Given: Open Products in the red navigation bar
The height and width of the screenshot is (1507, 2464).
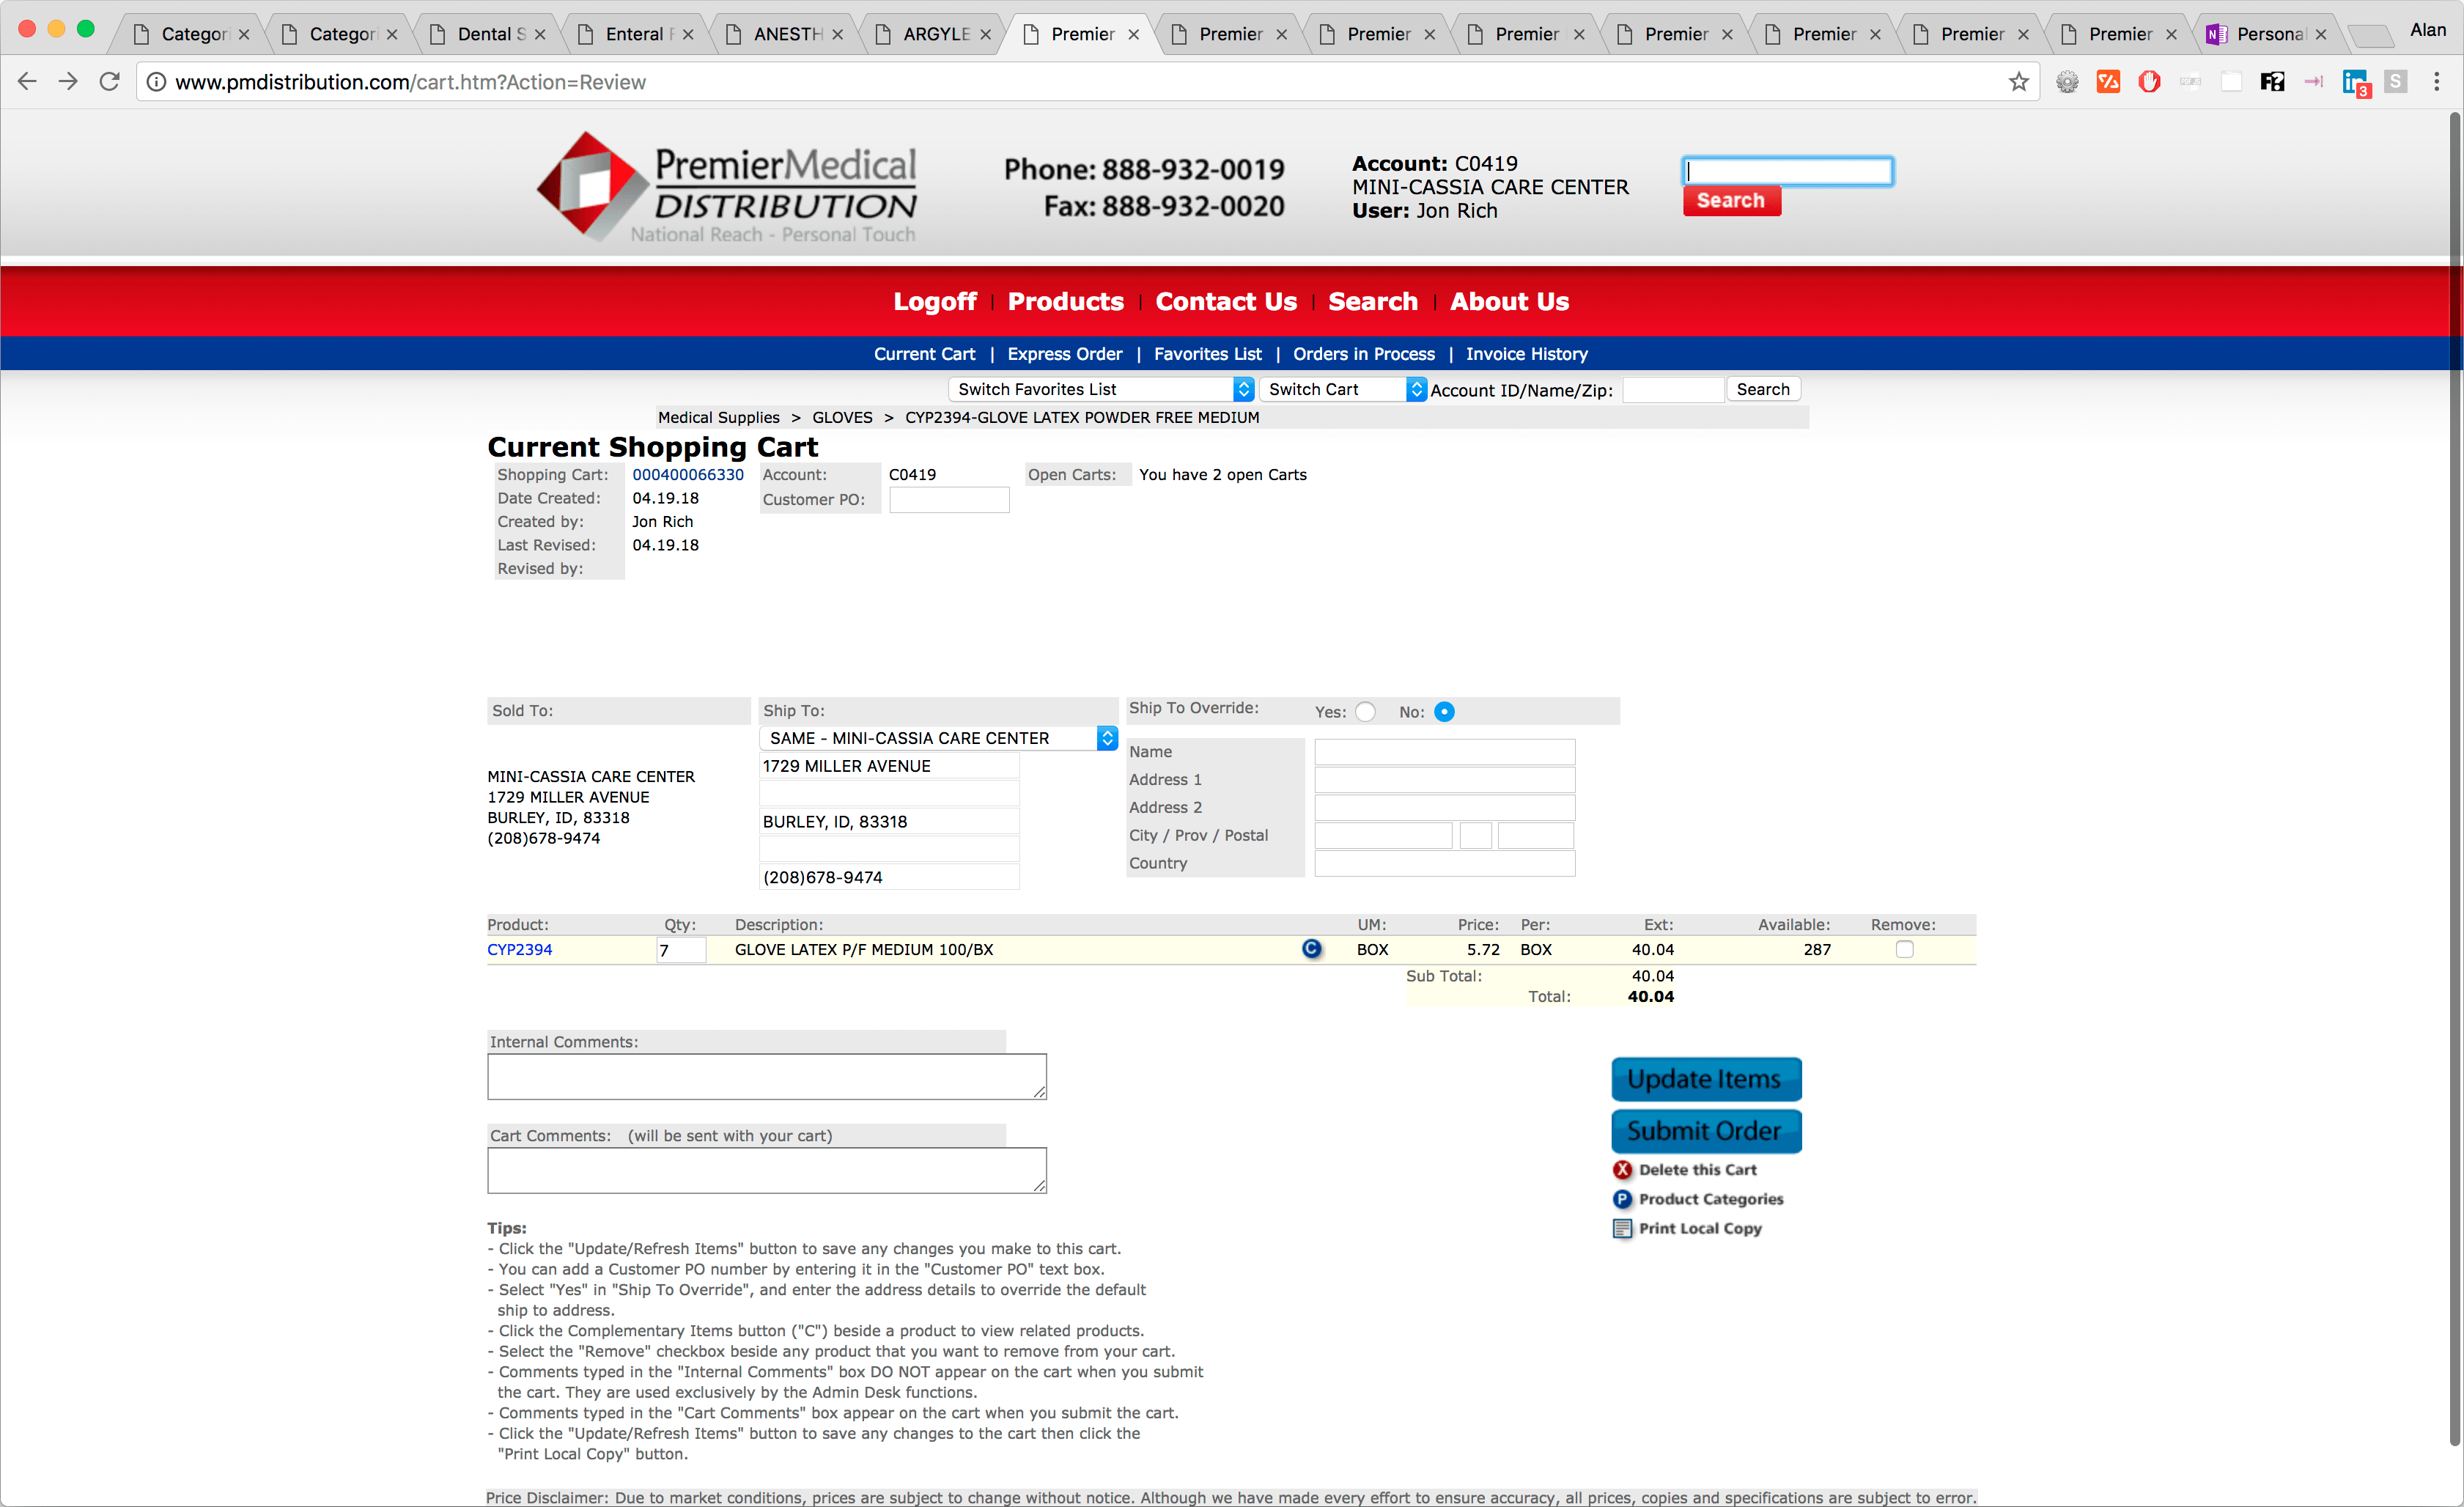Looking at the screenshot, I should [1066, 301].
